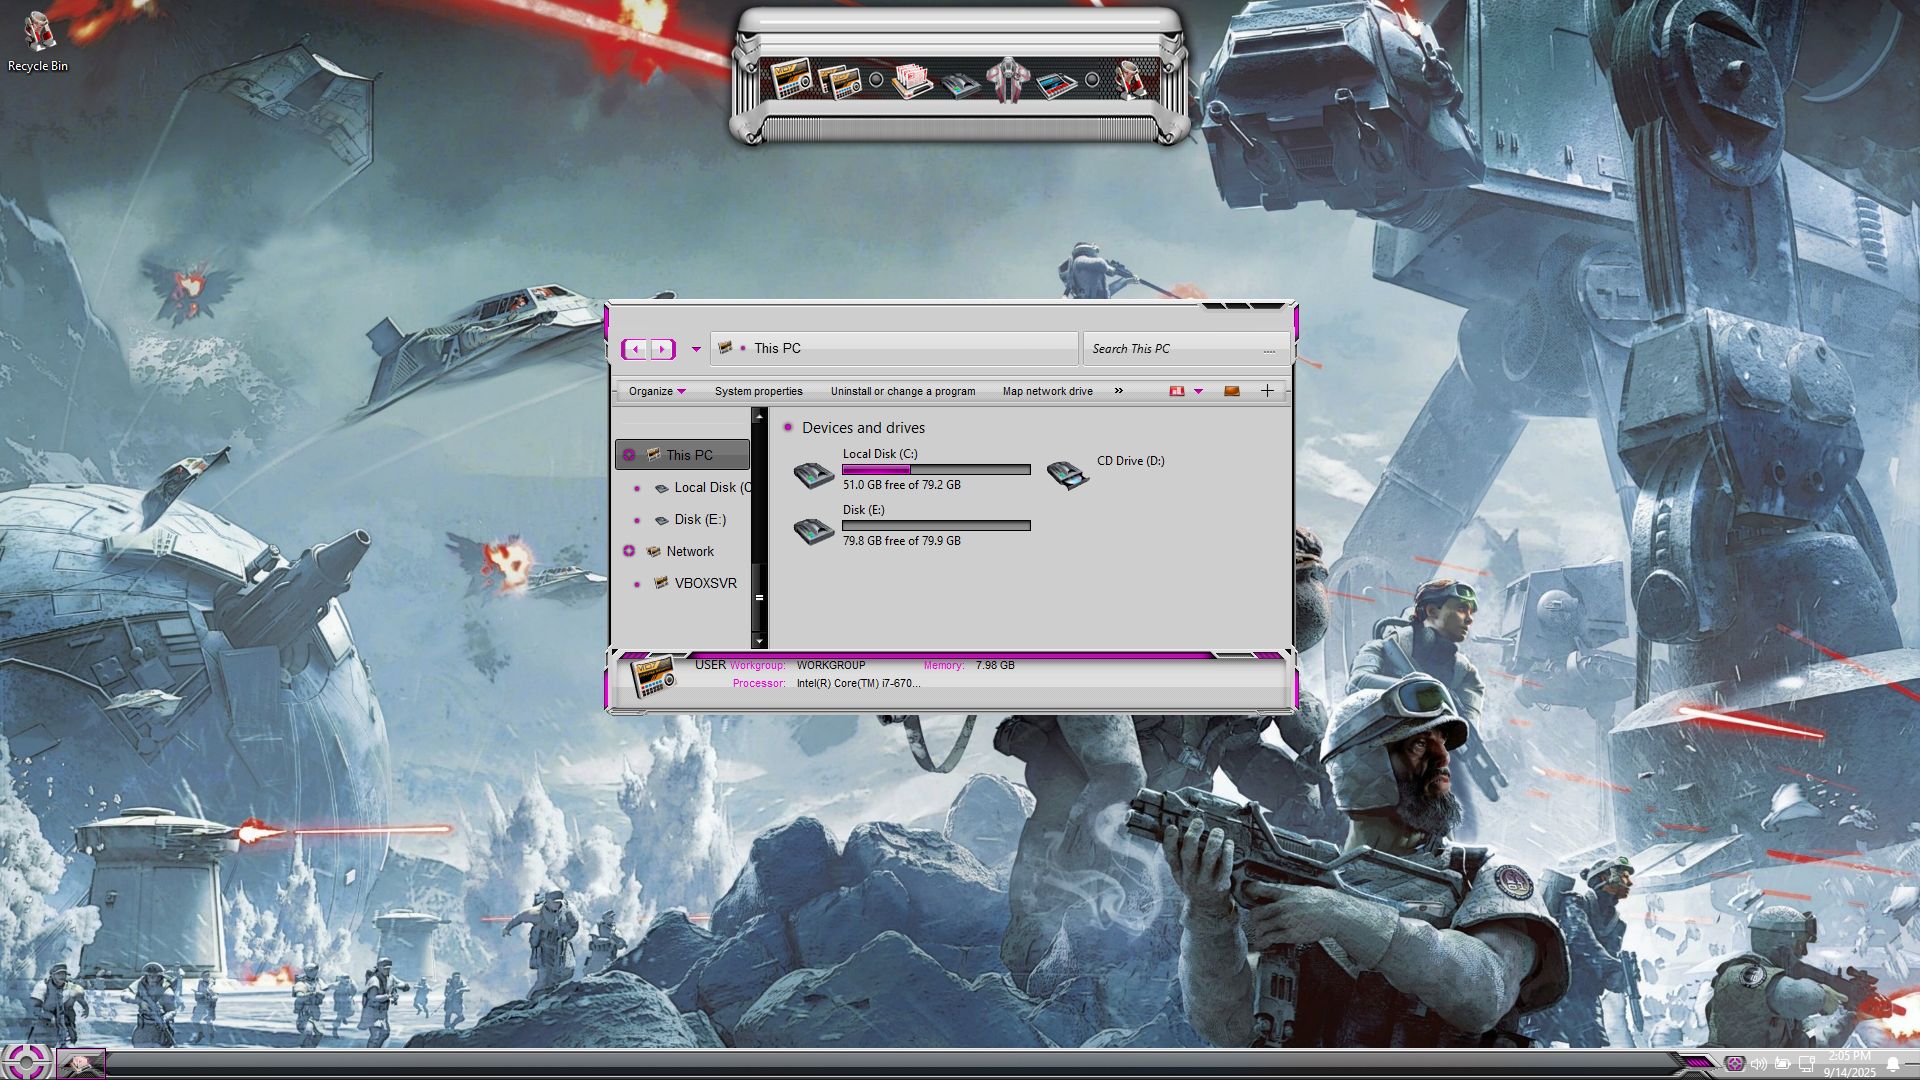Toggle the preview pane orange icon
This screenshot has height=1080, width=1920.
(1232, 391)
